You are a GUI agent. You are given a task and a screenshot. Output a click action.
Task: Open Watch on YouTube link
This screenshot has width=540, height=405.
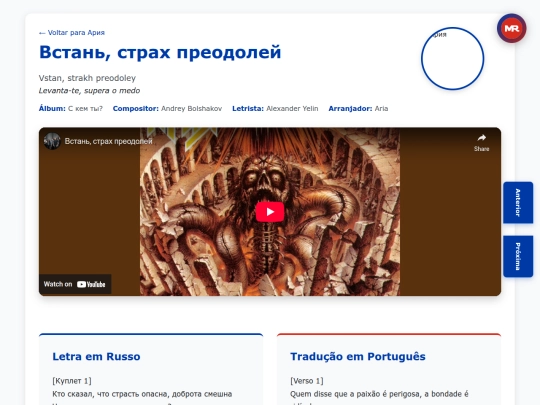click(x=75, y=284)
